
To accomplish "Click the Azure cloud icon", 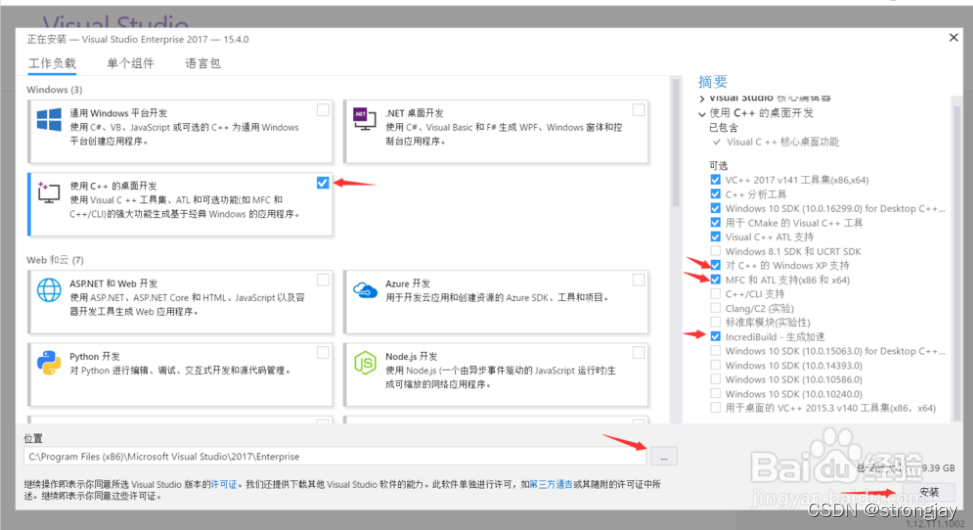I will click(365, 289).
